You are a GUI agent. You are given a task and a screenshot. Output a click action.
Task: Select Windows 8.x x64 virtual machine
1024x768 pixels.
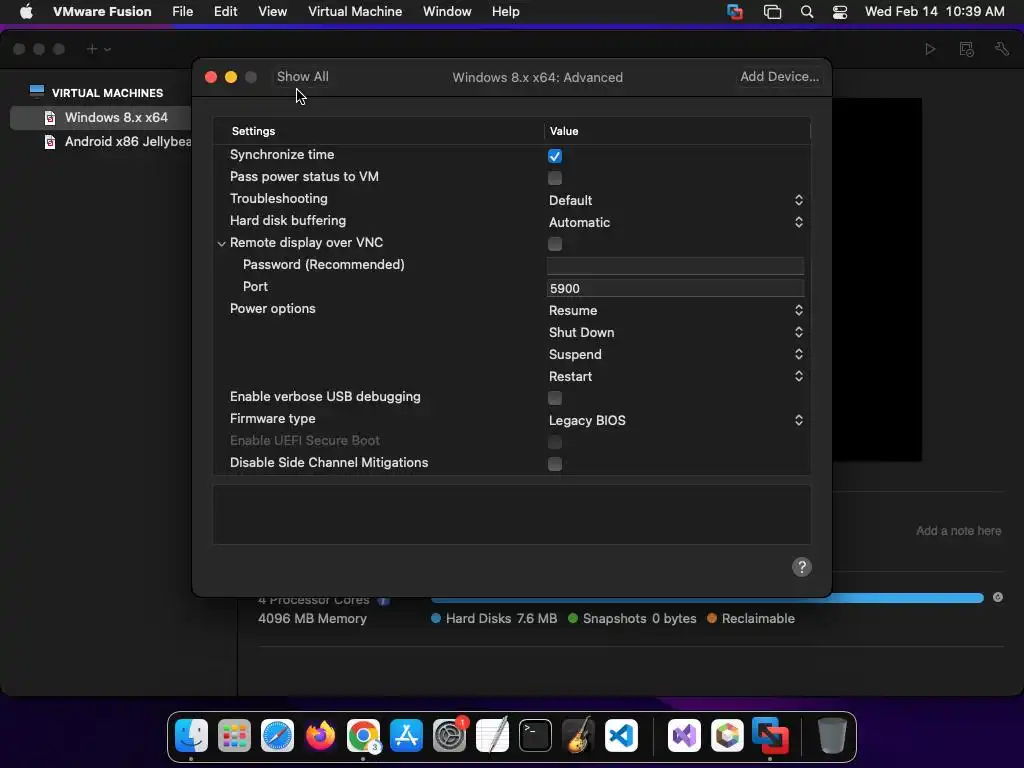tap(101, 118)
